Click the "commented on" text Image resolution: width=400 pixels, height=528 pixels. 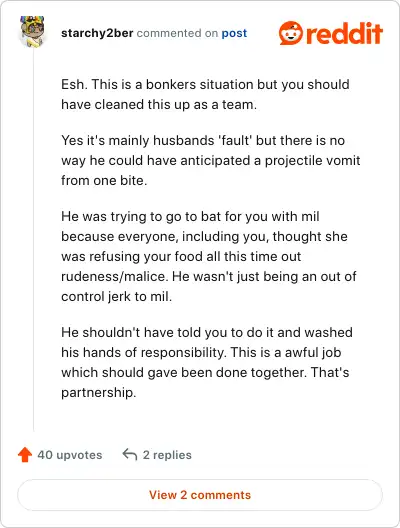[x=177, y=33]
